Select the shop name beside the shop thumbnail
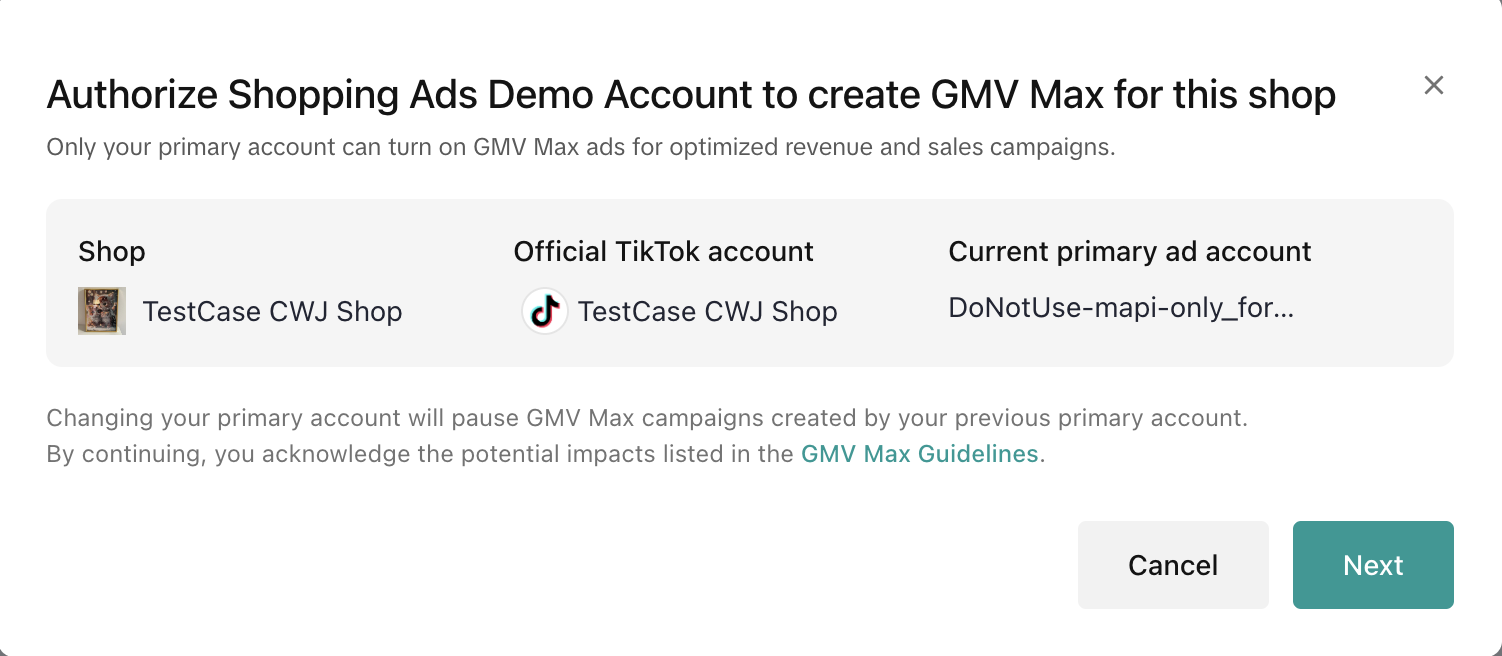Screen dimensions: 1502x656 (272, 312)
